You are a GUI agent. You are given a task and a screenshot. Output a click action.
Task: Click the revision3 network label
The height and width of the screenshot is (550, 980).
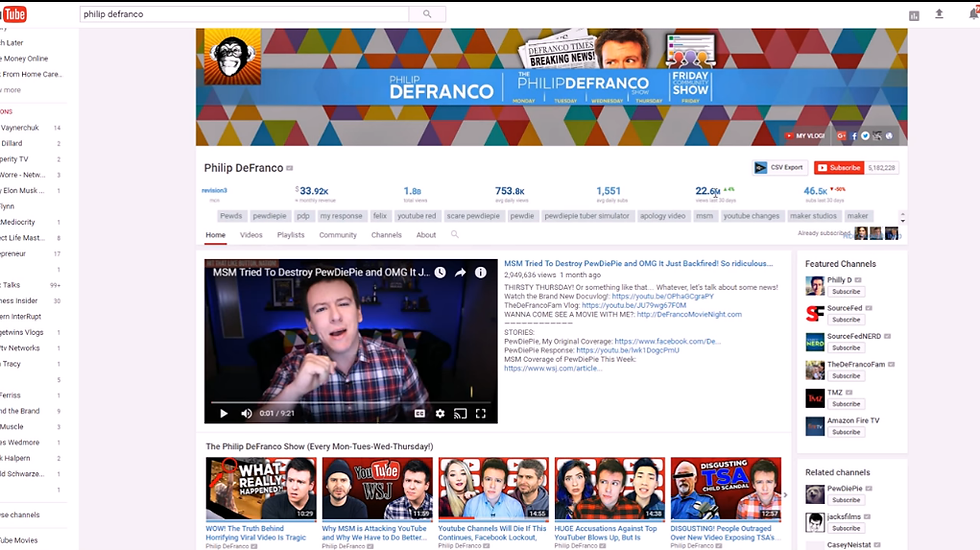click(214, 191)
